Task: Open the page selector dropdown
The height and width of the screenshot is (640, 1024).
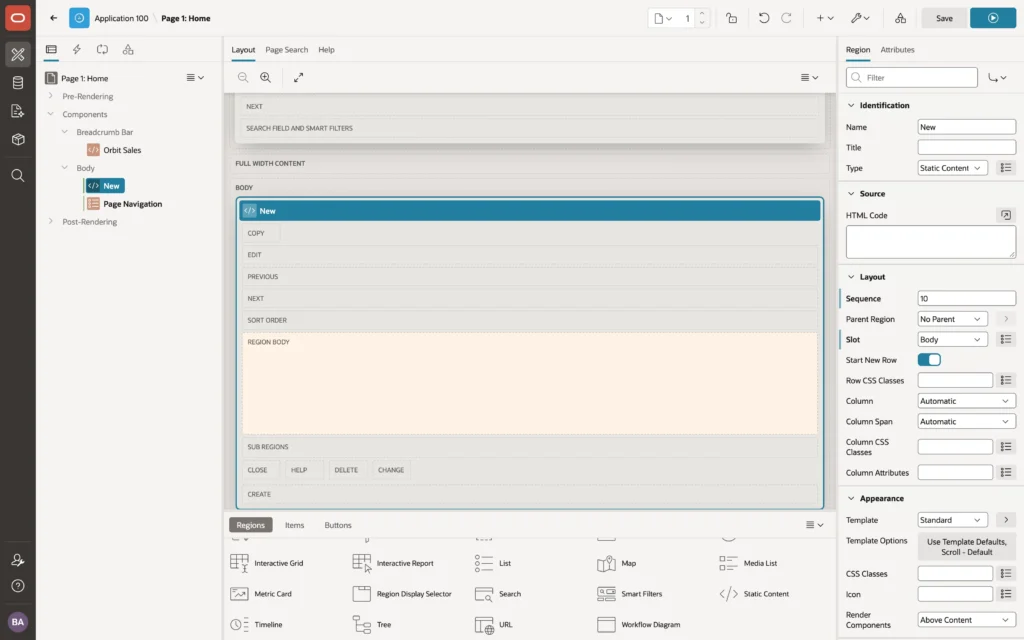Action: tap(663, 18)
